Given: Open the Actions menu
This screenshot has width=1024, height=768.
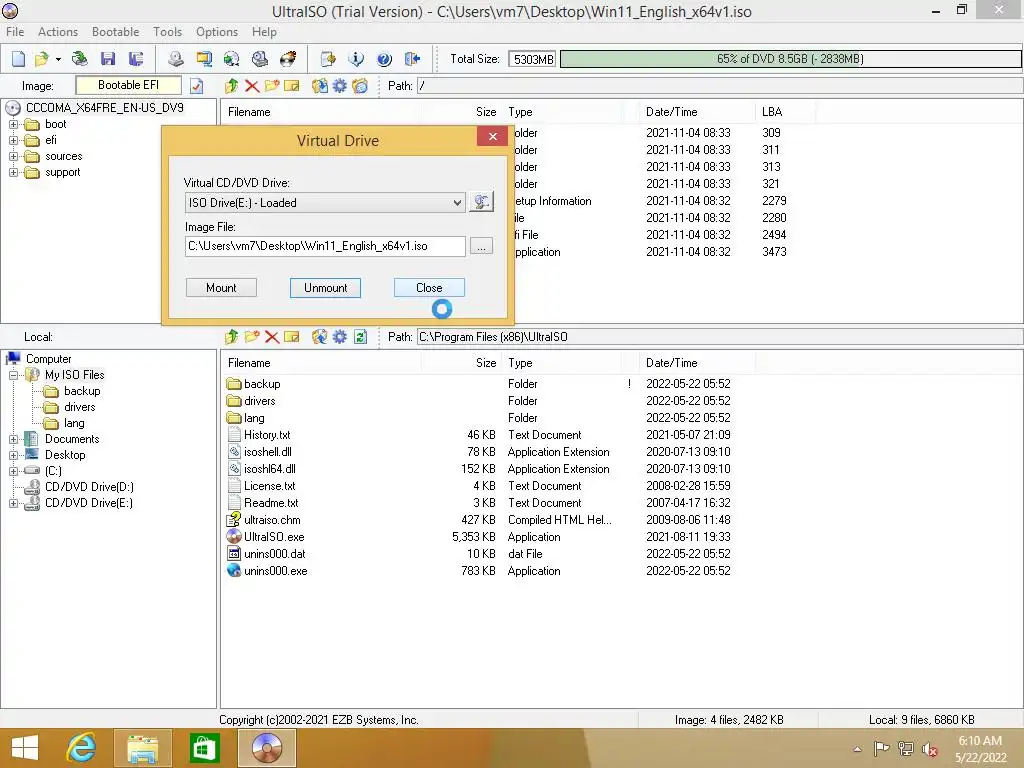Looking at the screenshot, I should click(x=57, y=31).
